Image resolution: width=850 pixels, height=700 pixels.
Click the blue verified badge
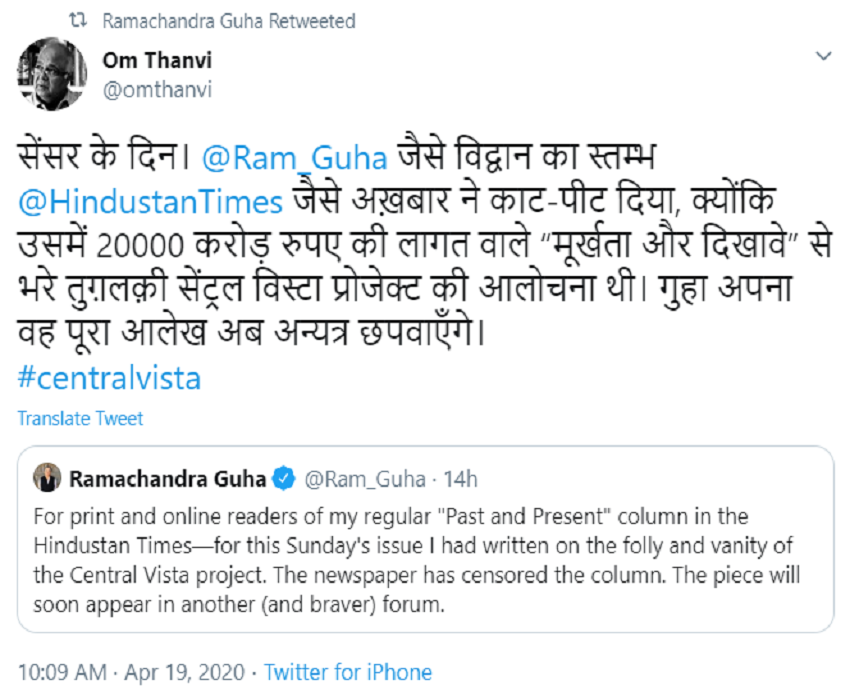coord(283,479)
